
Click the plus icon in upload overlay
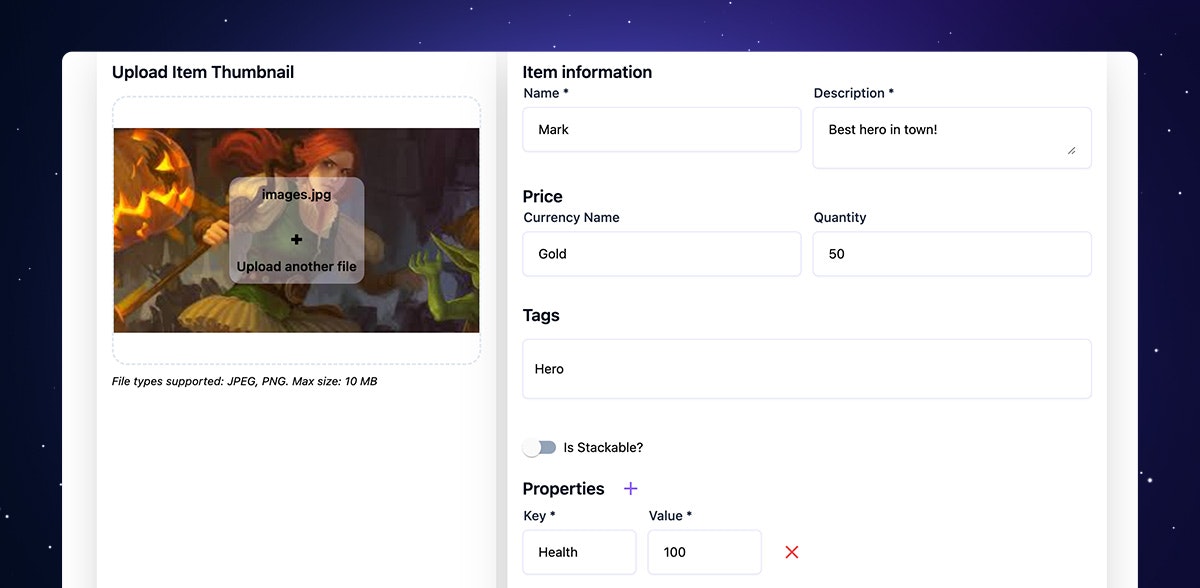pyautogui.click(x=296, y=240)
